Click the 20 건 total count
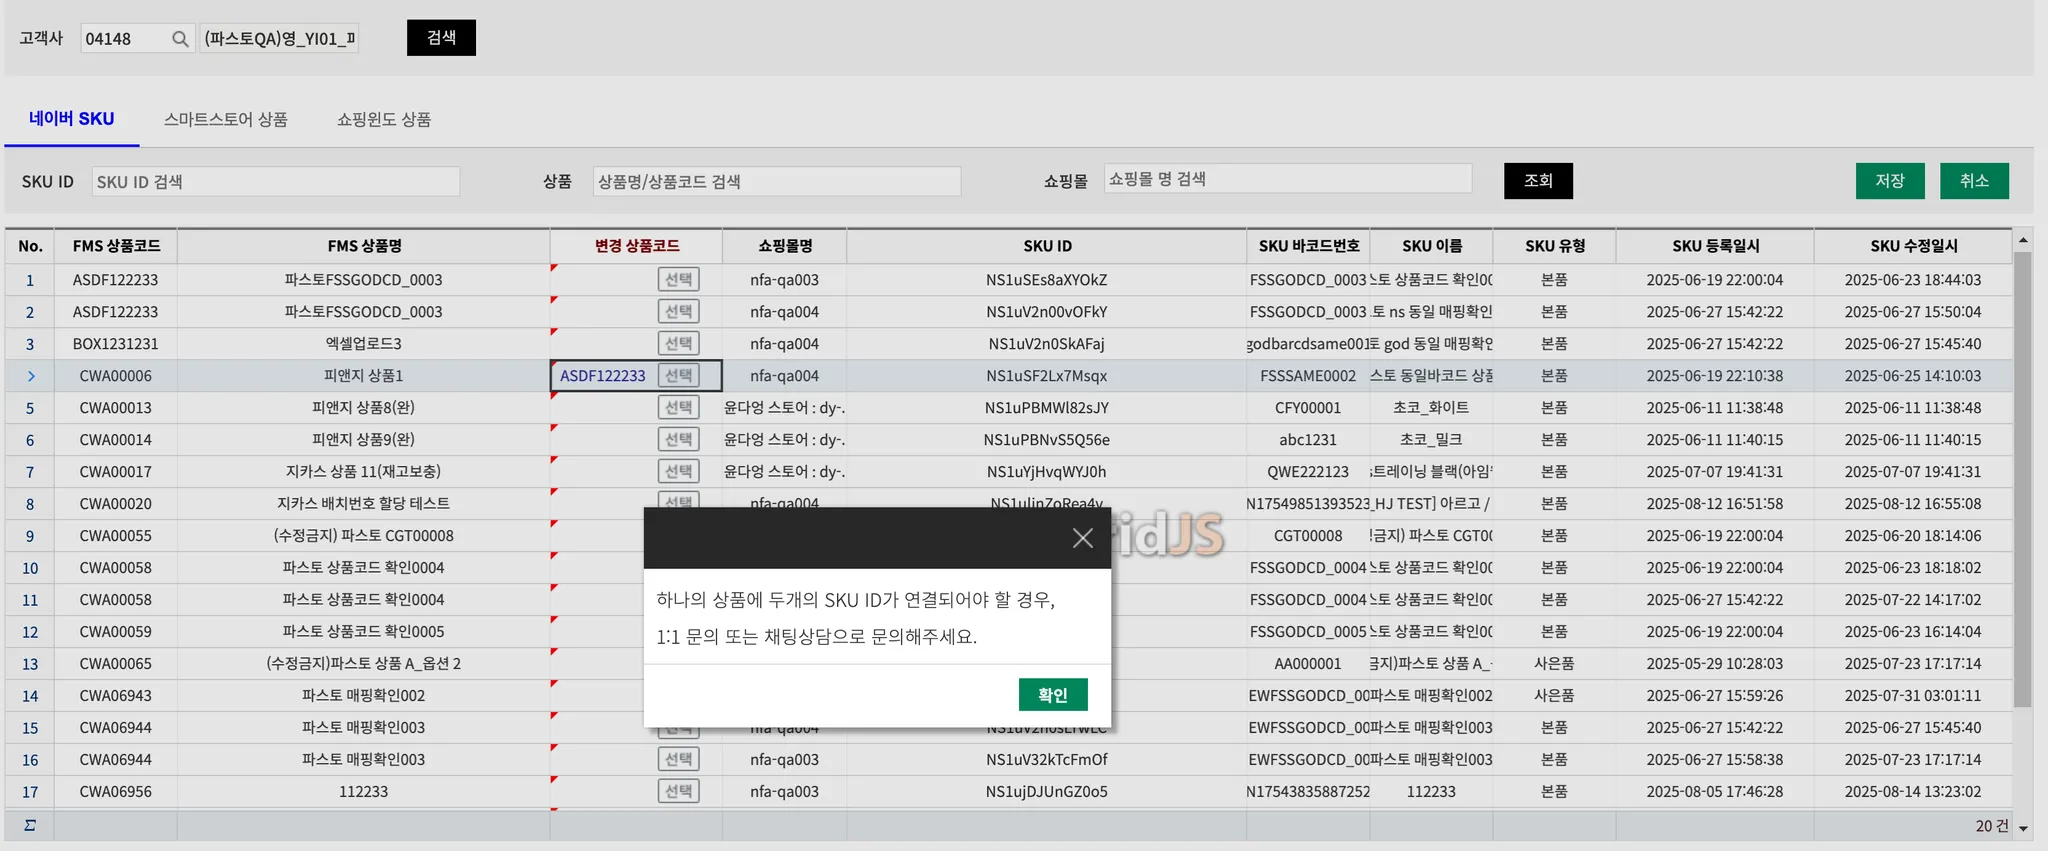The height and width of the screenshot is (851, 2048). click(1992, 826)
